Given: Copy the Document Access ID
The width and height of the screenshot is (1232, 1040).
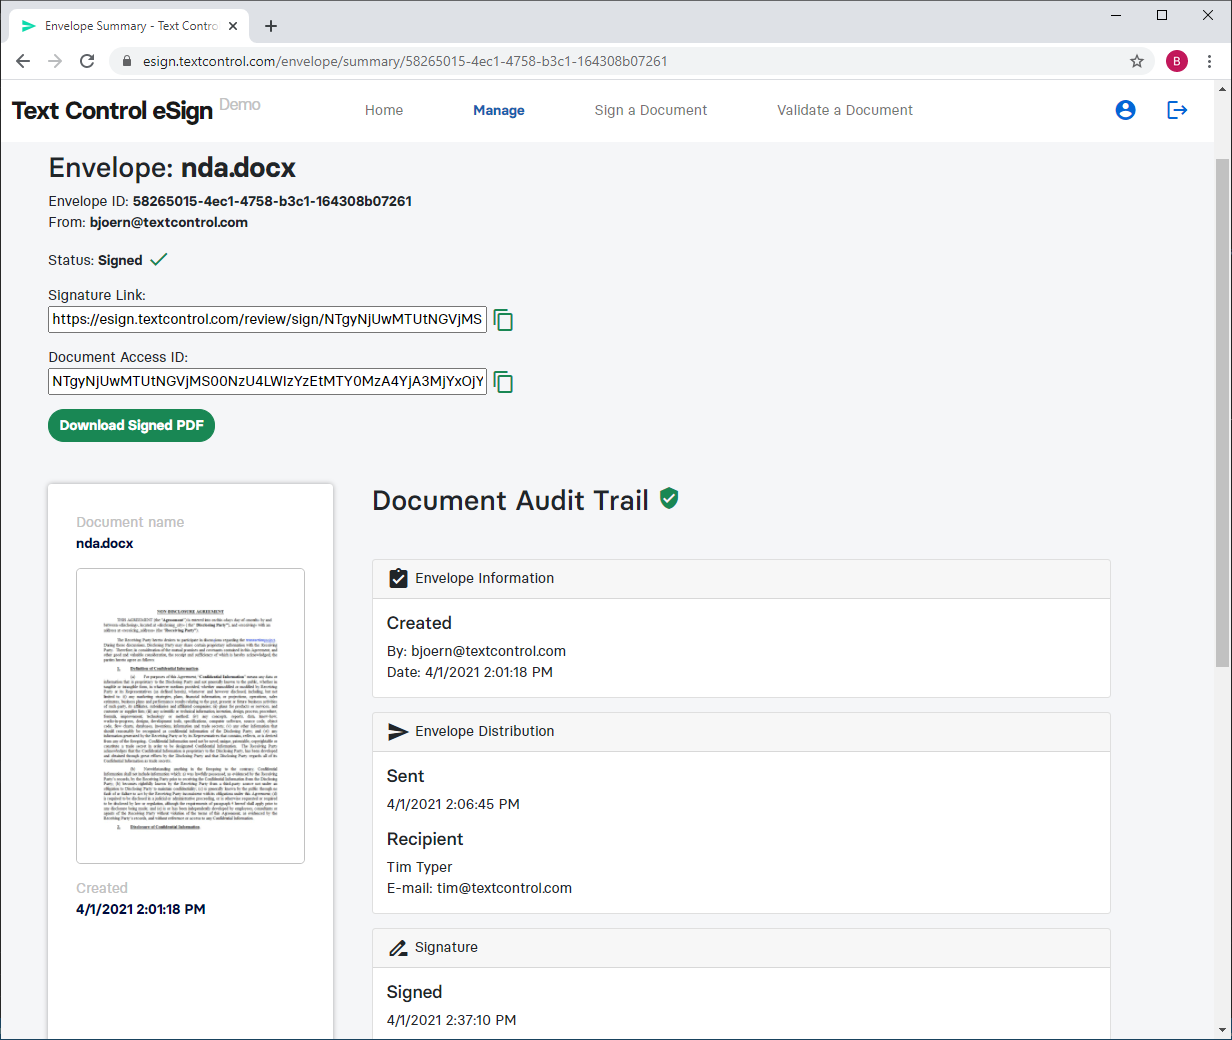Looking at the screenshot, I should 504,382.
